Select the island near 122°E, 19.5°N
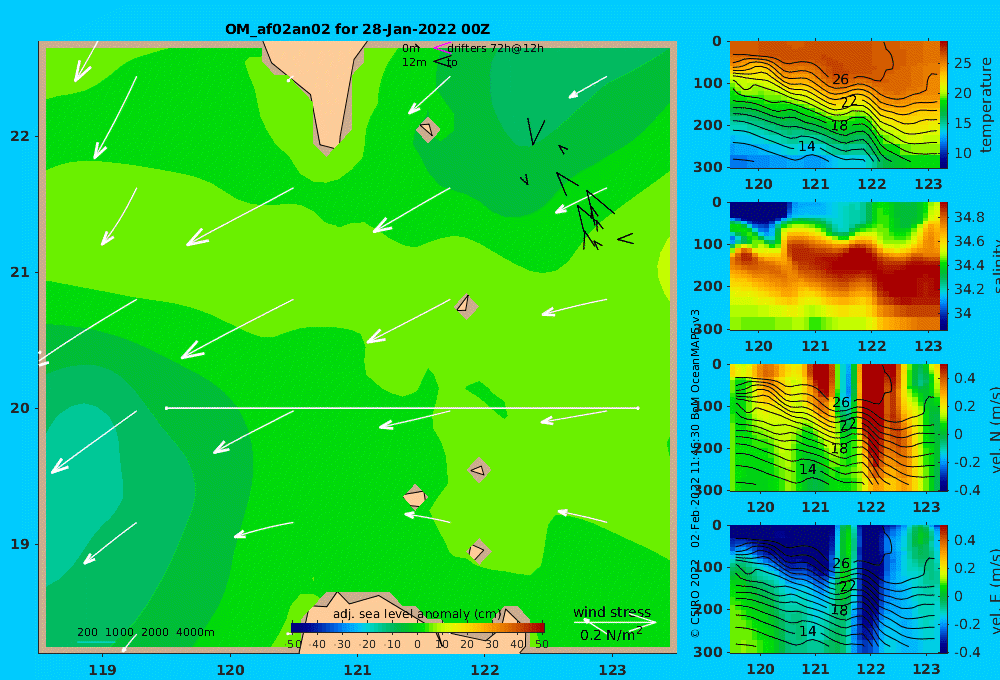Image resolution: width=1000 pixels, height=680 pixels. 479,470
